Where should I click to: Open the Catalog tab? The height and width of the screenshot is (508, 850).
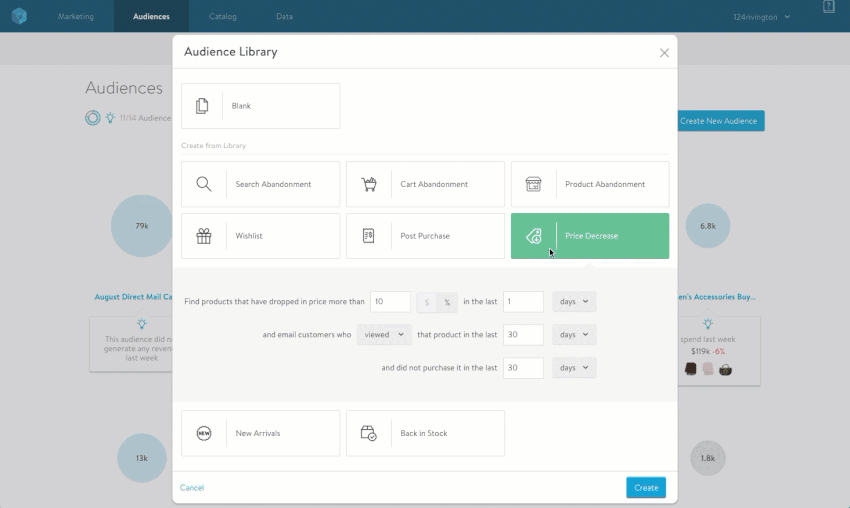click(223, 16)
